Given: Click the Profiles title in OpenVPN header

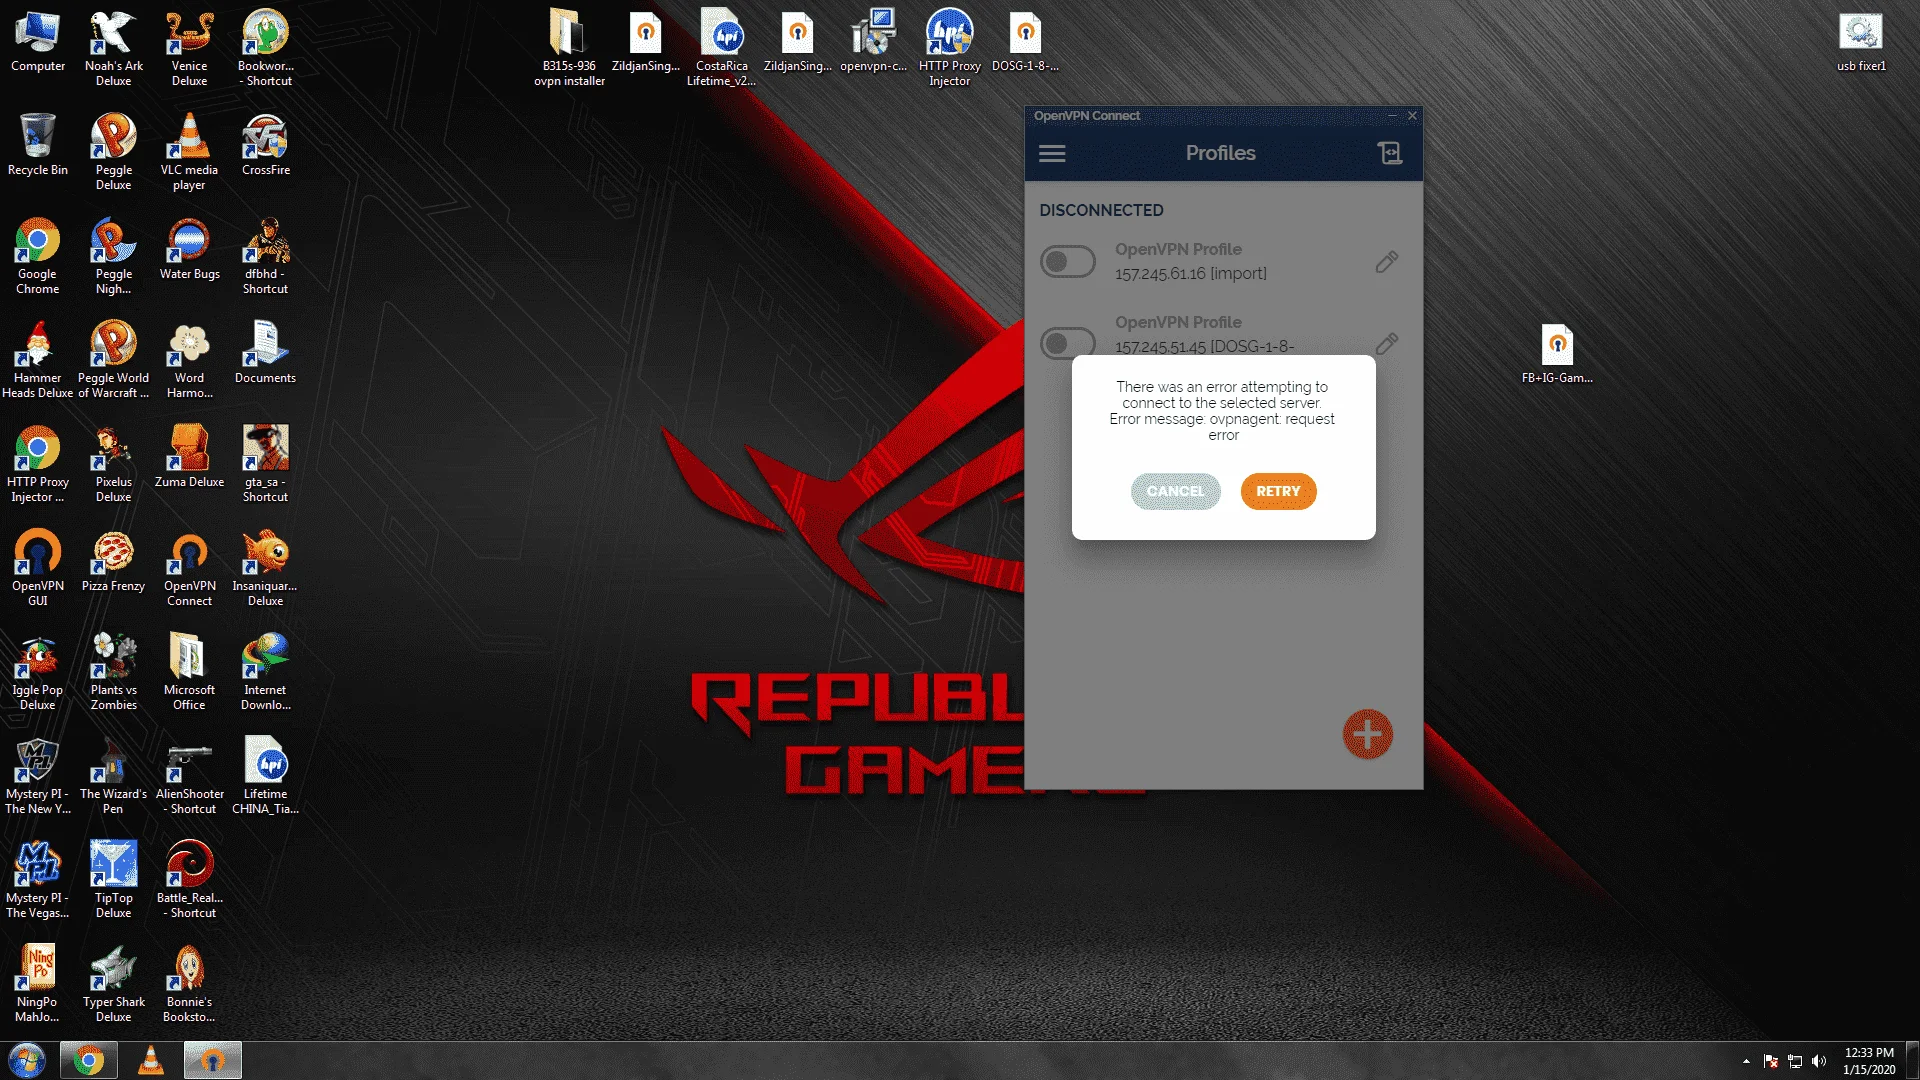Looking at the screenshot, I should [x=1220, y=153].
